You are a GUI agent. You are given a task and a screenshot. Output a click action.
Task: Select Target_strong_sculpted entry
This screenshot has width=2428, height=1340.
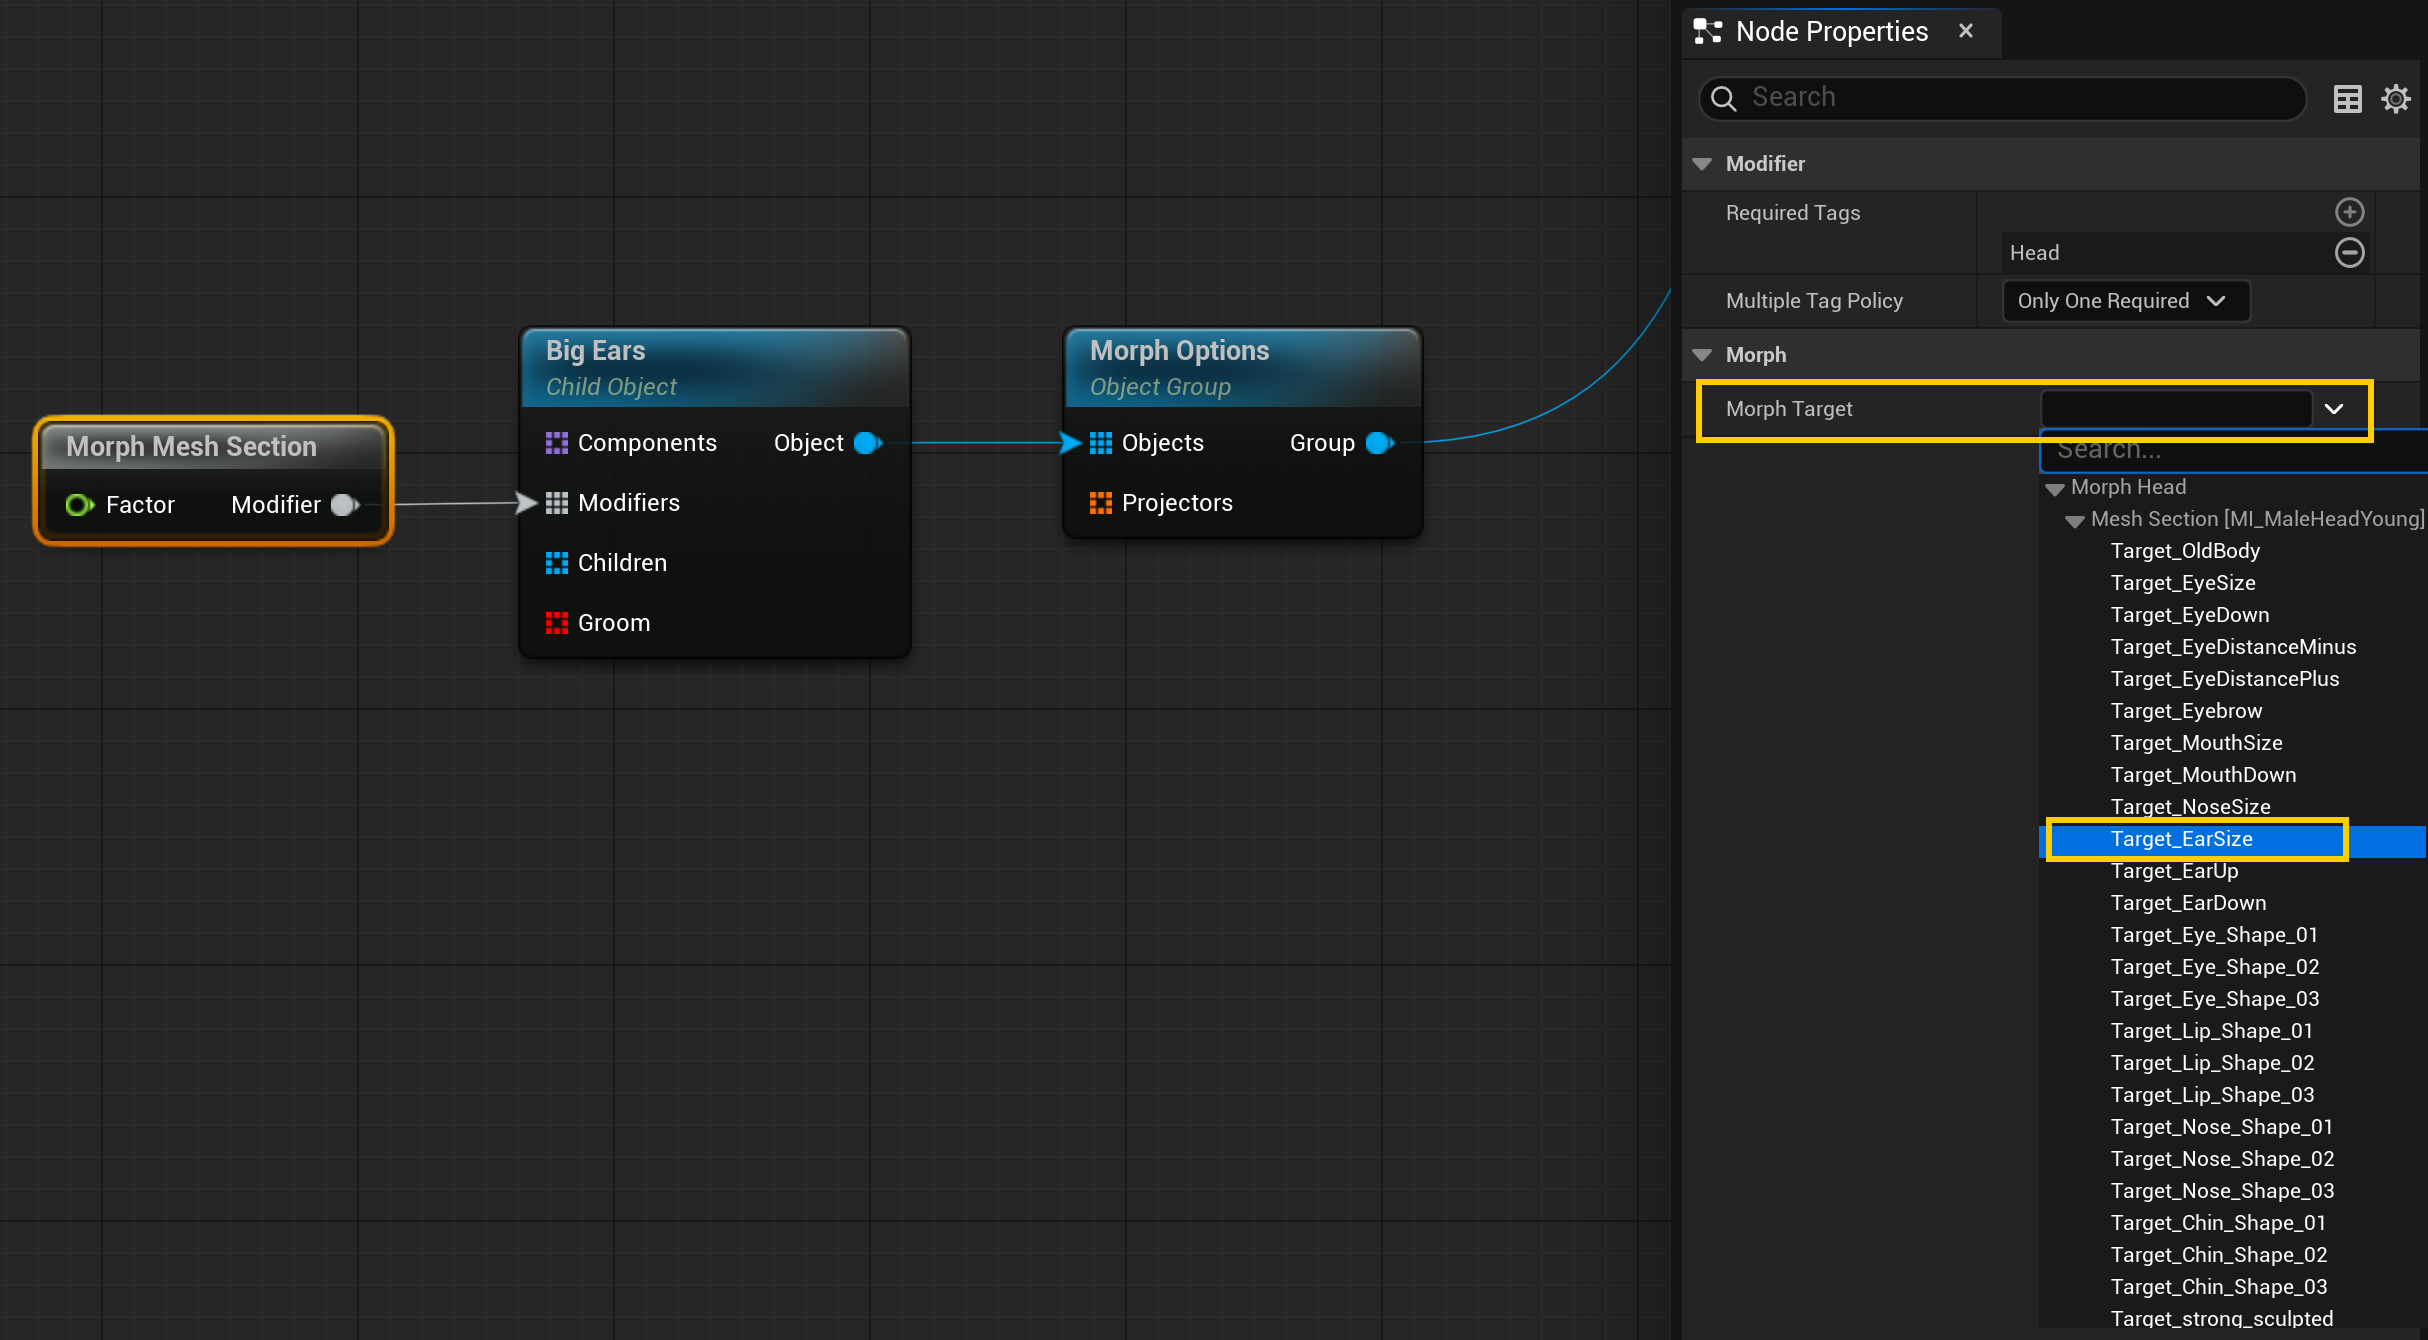[x=2222, y=1319]
